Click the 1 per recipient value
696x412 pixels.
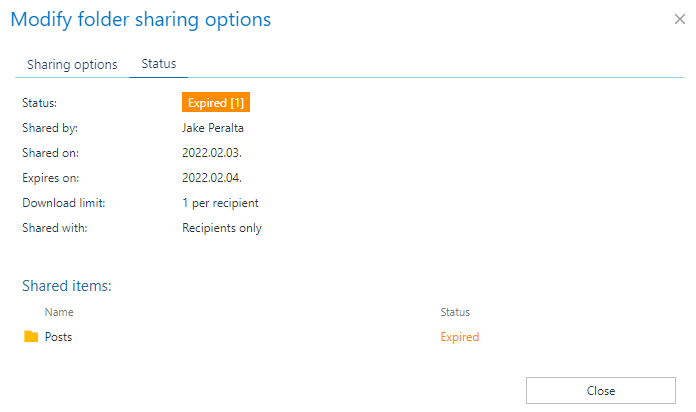pyautogui.click(x=220, y=203)
